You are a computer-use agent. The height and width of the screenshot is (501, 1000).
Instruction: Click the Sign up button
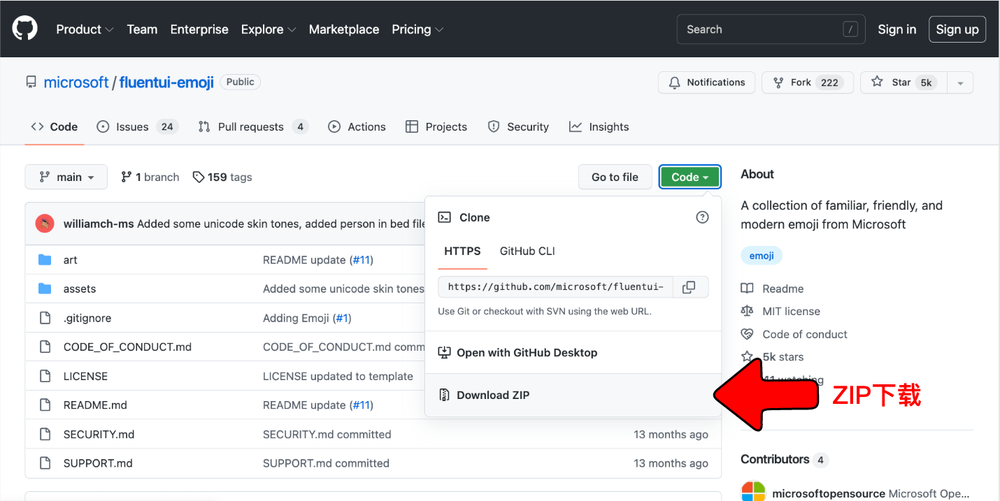pyautogui.click(x=957, y=29)
